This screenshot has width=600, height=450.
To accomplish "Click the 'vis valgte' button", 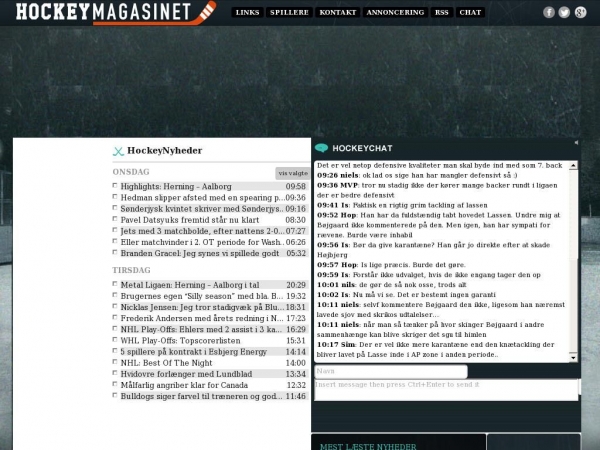I will coord(293,173).
